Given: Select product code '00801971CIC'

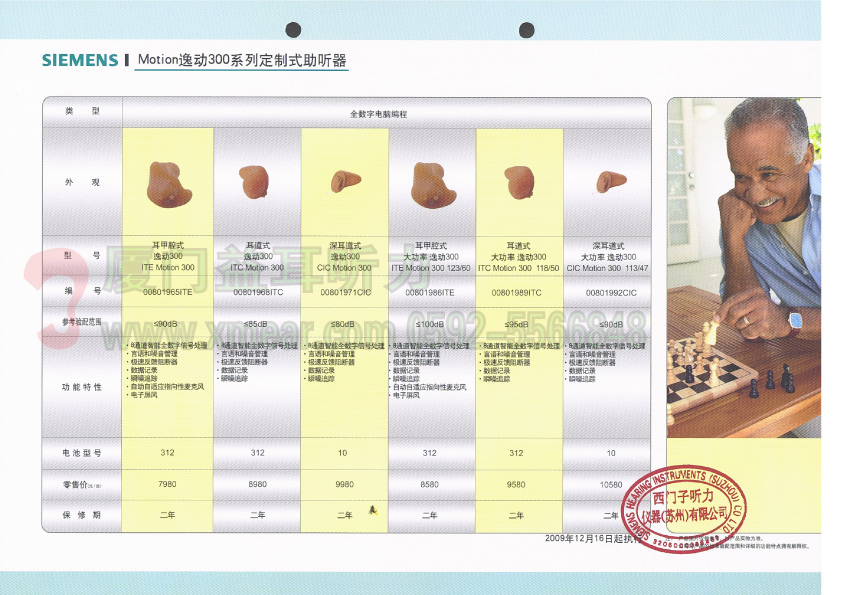Looking at the screenshot, I should [346, 292].
